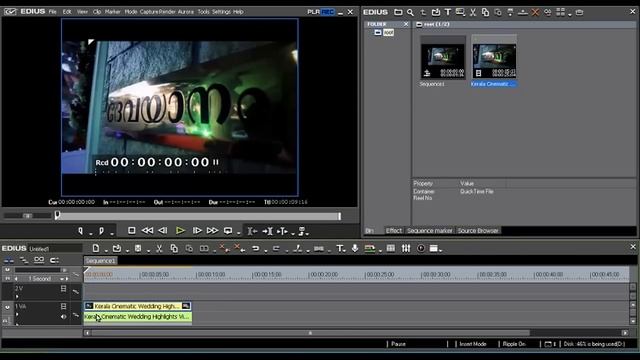Click Kerala Cinematic audio clip on track
Screen dimensions: 640x360
point(138,317)
